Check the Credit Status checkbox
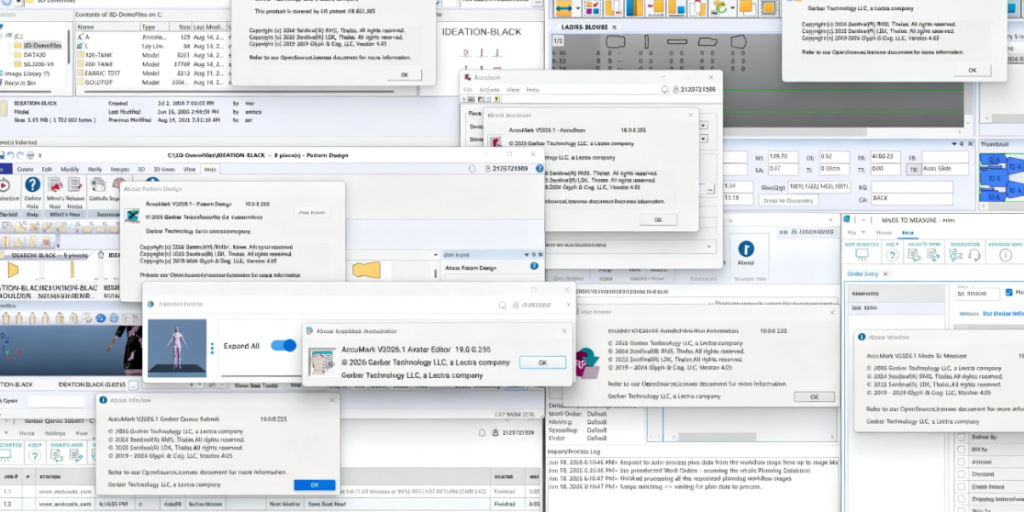The width and height of the screenshot is (1024, 512). click(961, 487)
